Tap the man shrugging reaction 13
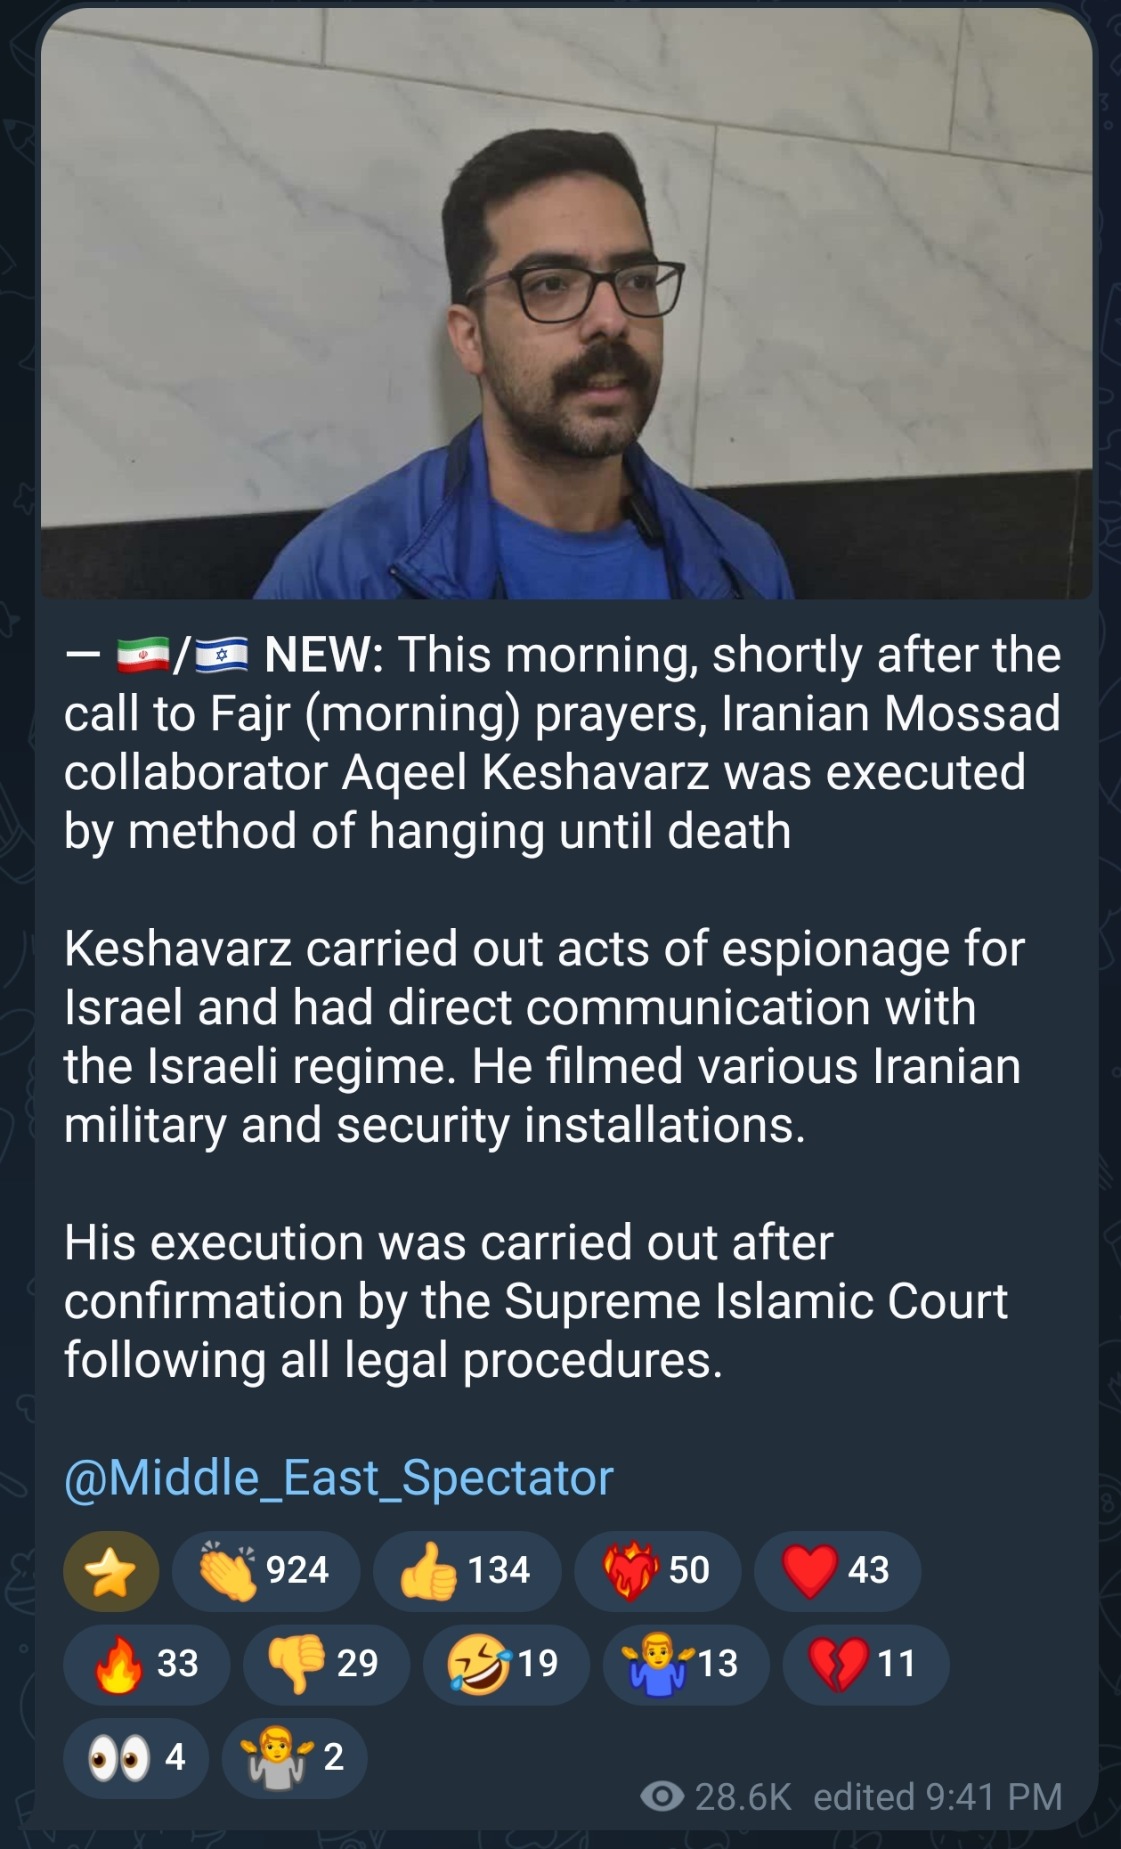The width and height of the screenshot is (1121, 1849). pos(686,1664)
